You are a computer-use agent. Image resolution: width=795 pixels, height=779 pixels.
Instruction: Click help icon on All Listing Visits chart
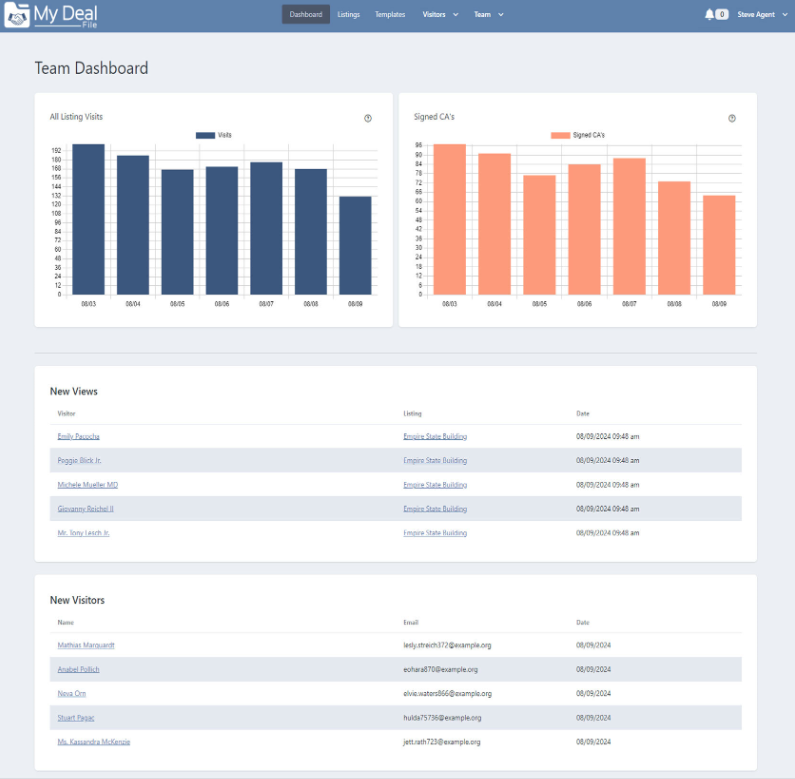click(368, 118)
